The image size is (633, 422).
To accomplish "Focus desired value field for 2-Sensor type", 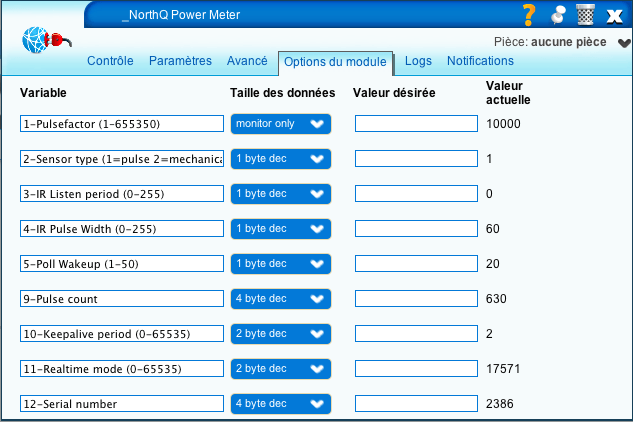I will pos(416,159).
